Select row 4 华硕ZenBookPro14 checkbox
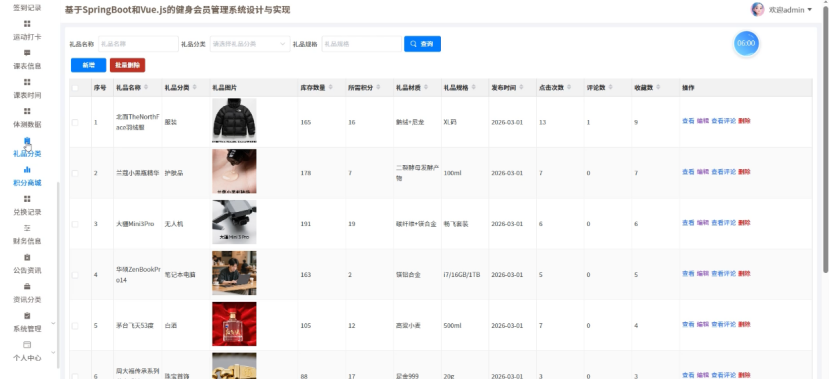 (x=75, y=275)
